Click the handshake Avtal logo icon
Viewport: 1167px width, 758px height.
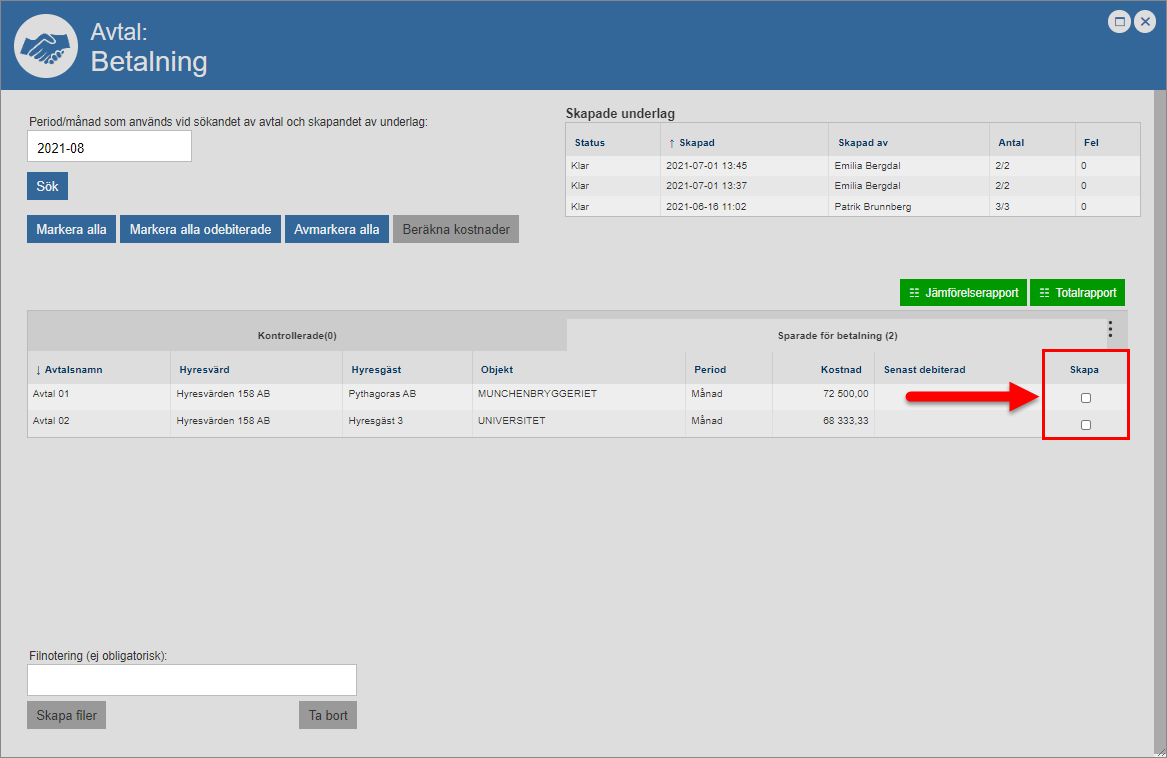(x=45, y=46)
